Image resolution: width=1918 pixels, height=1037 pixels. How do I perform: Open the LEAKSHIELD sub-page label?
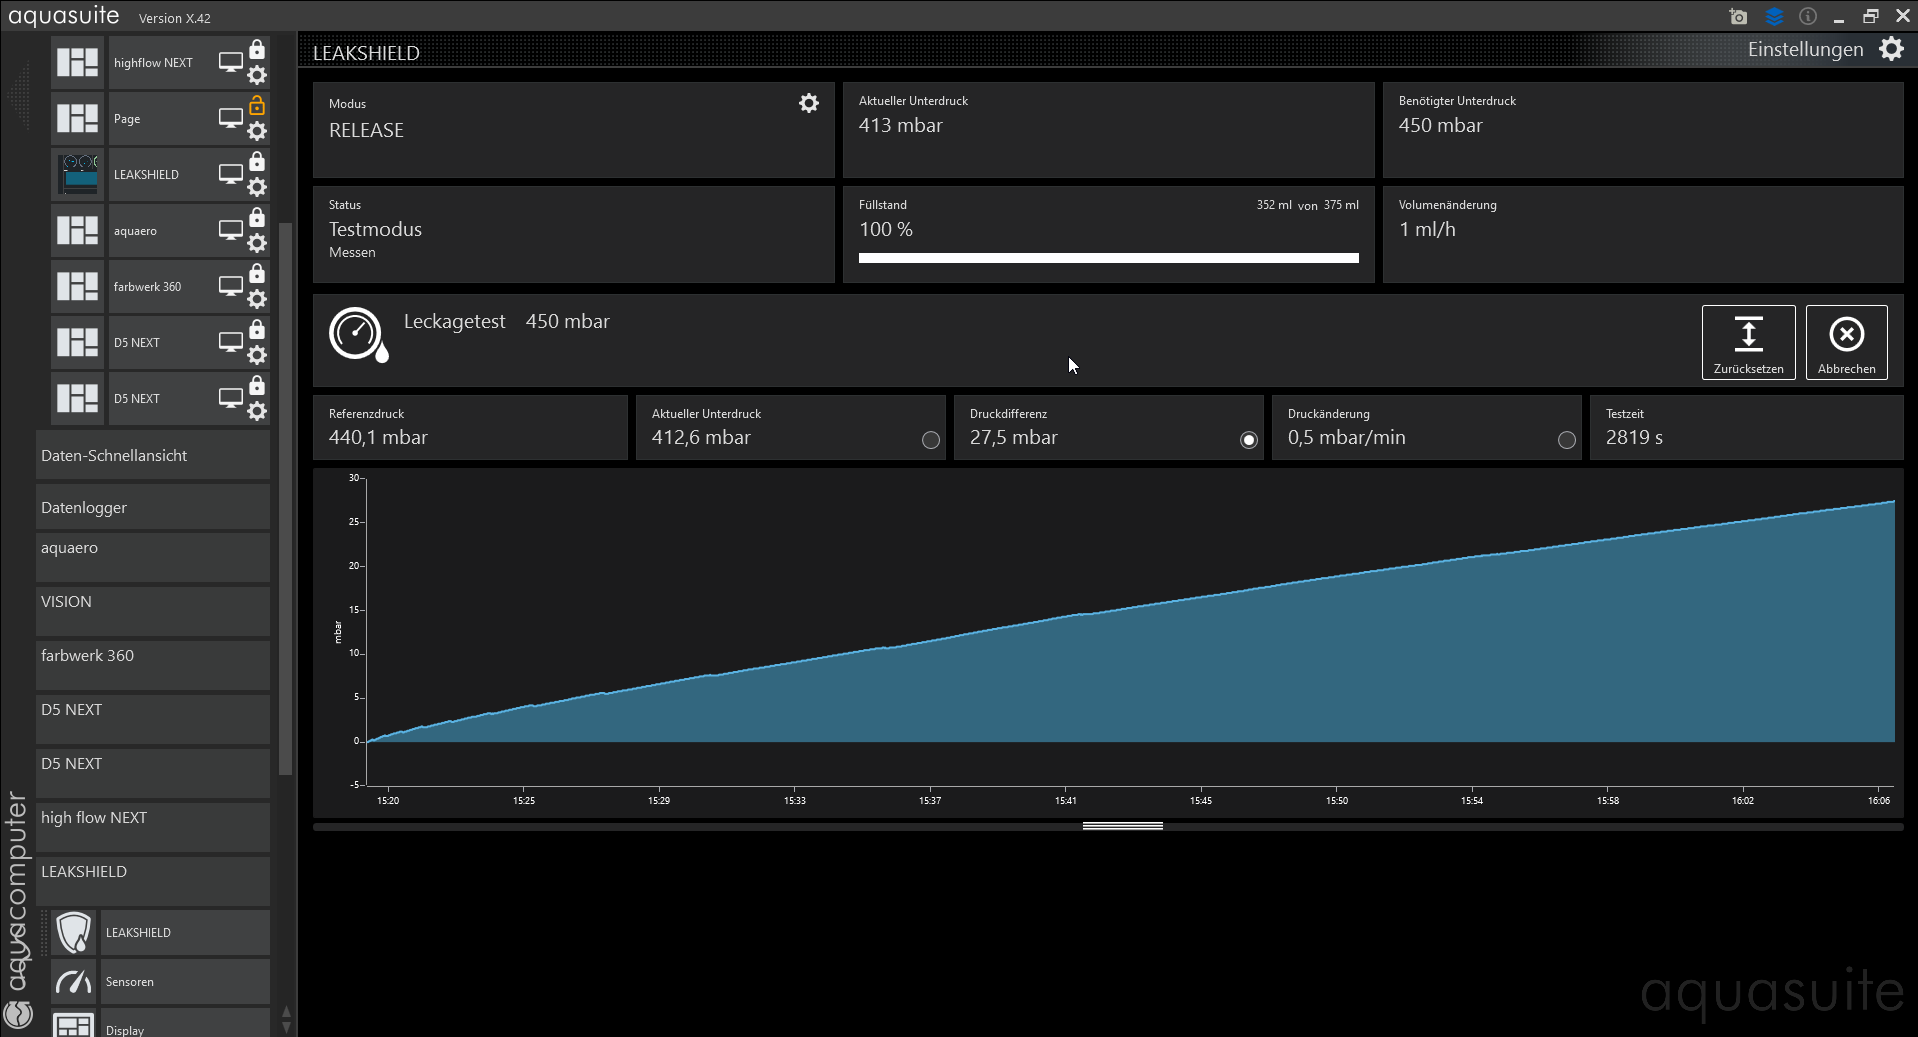138,933
